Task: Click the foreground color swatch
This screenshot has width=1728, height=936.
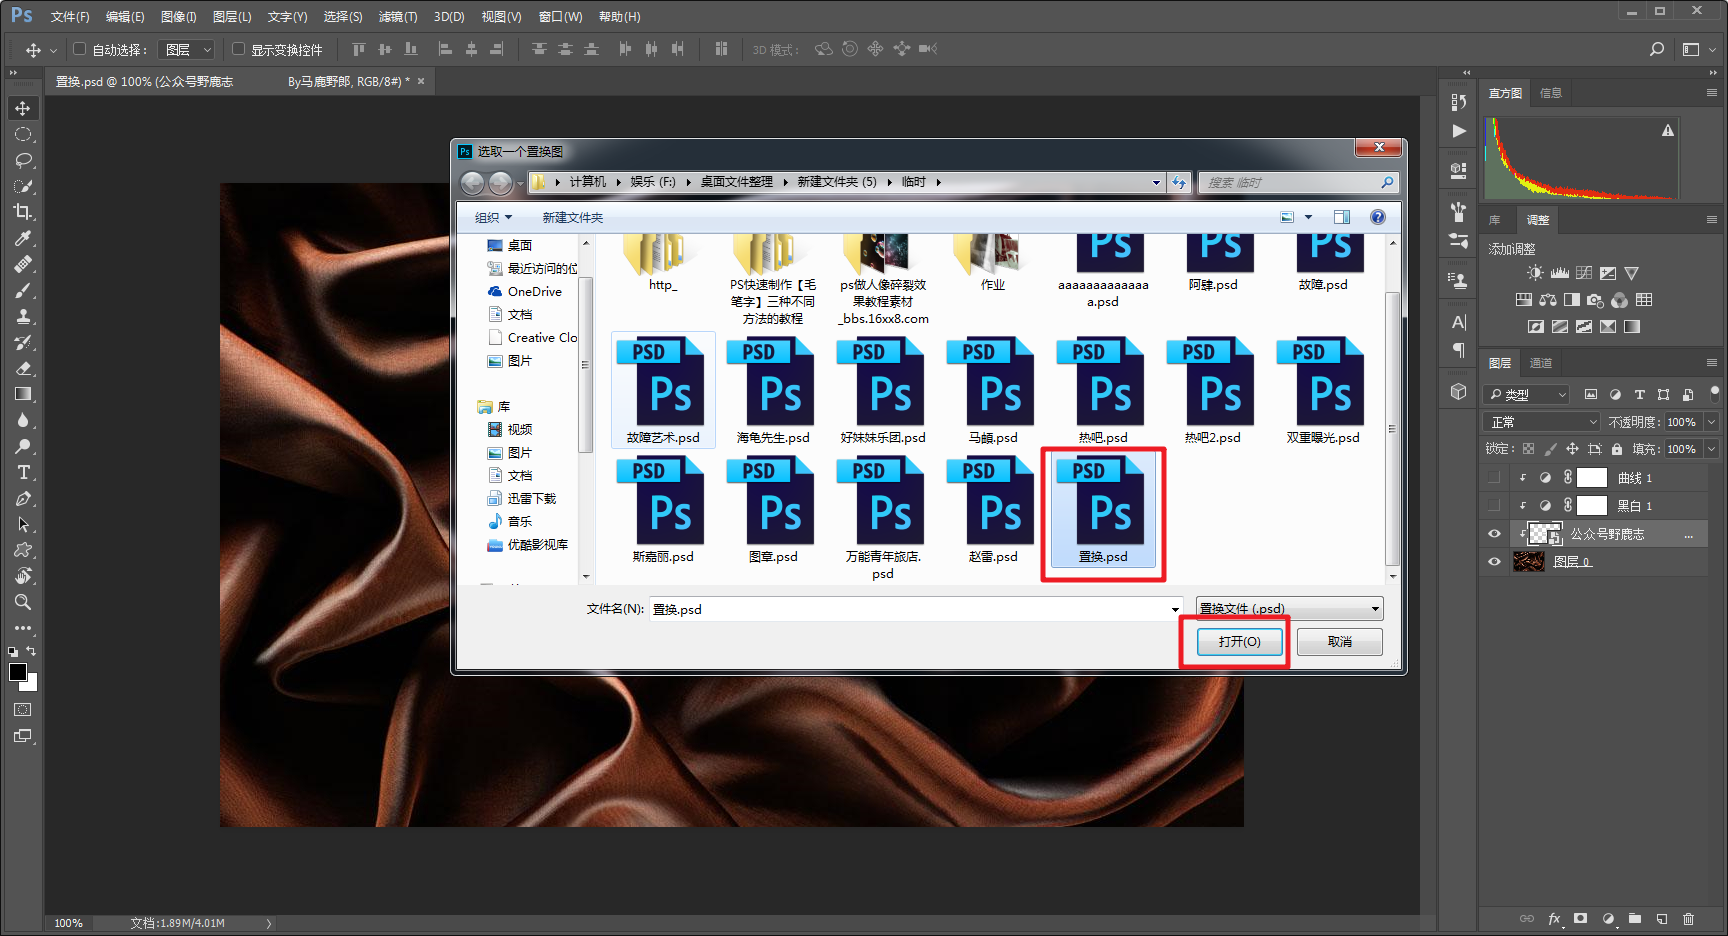Action: coord(17,672)
